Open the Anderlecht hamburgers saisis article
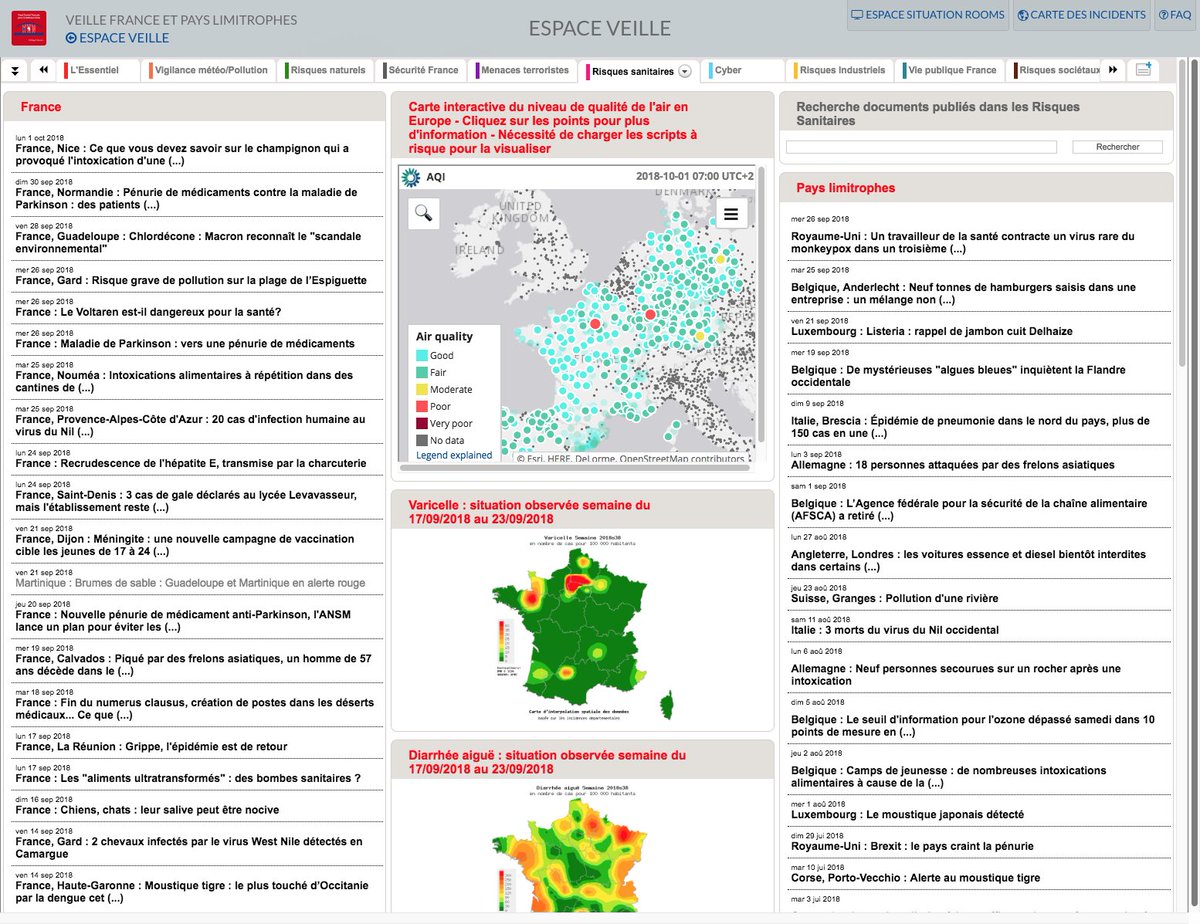1200x924 pixels. click(963, 294)
